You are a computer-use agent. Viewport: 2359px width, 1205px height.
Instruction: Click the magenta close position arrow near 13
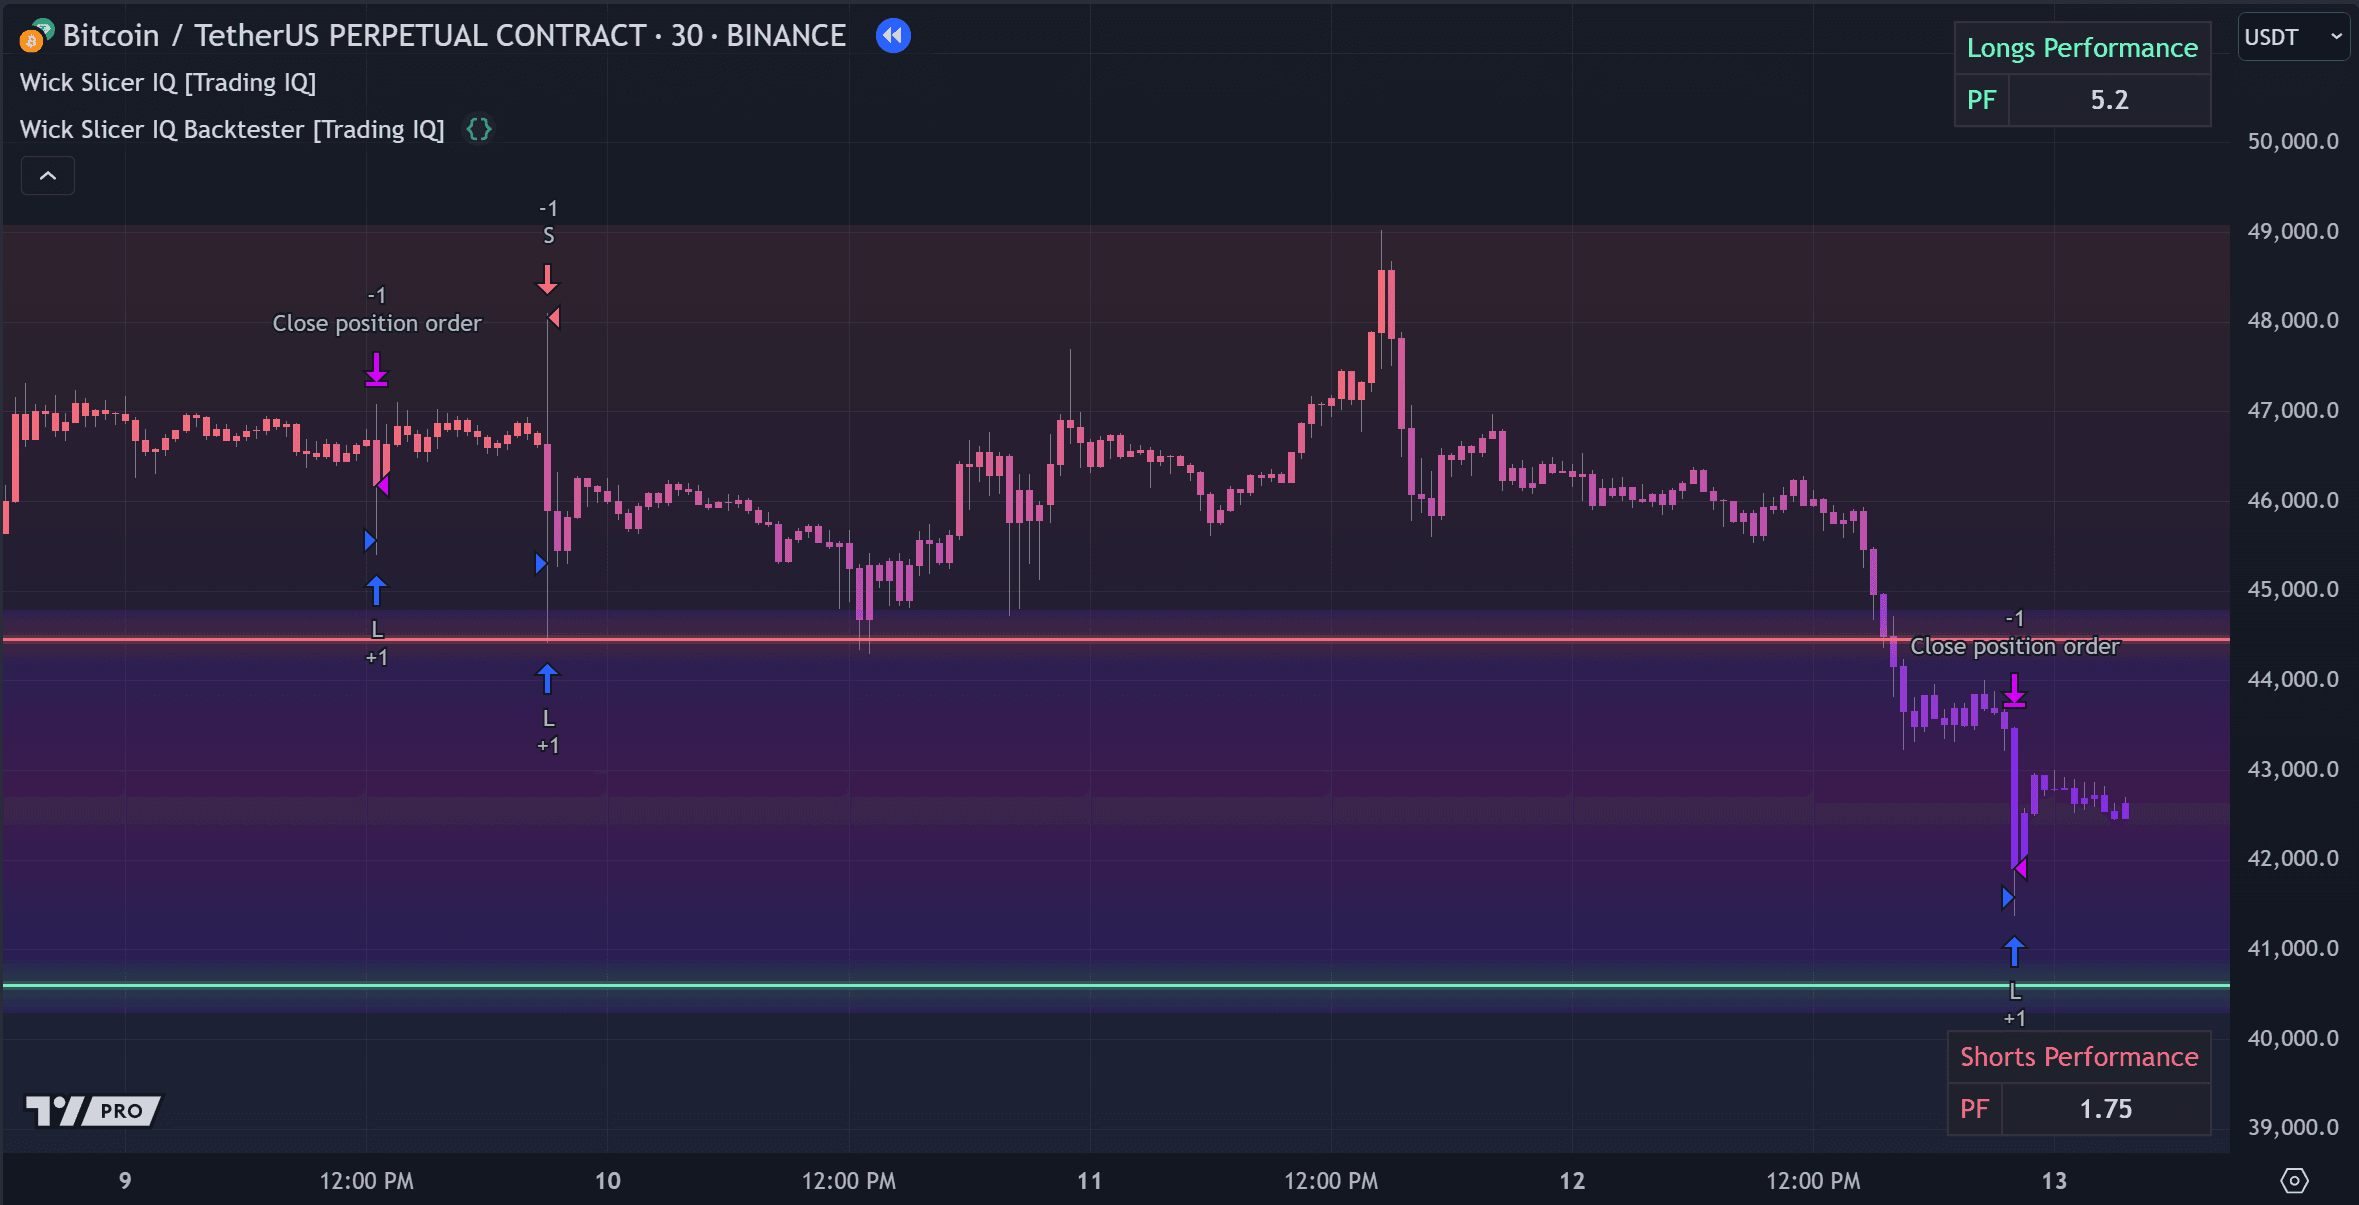(x=2014, y=691)
